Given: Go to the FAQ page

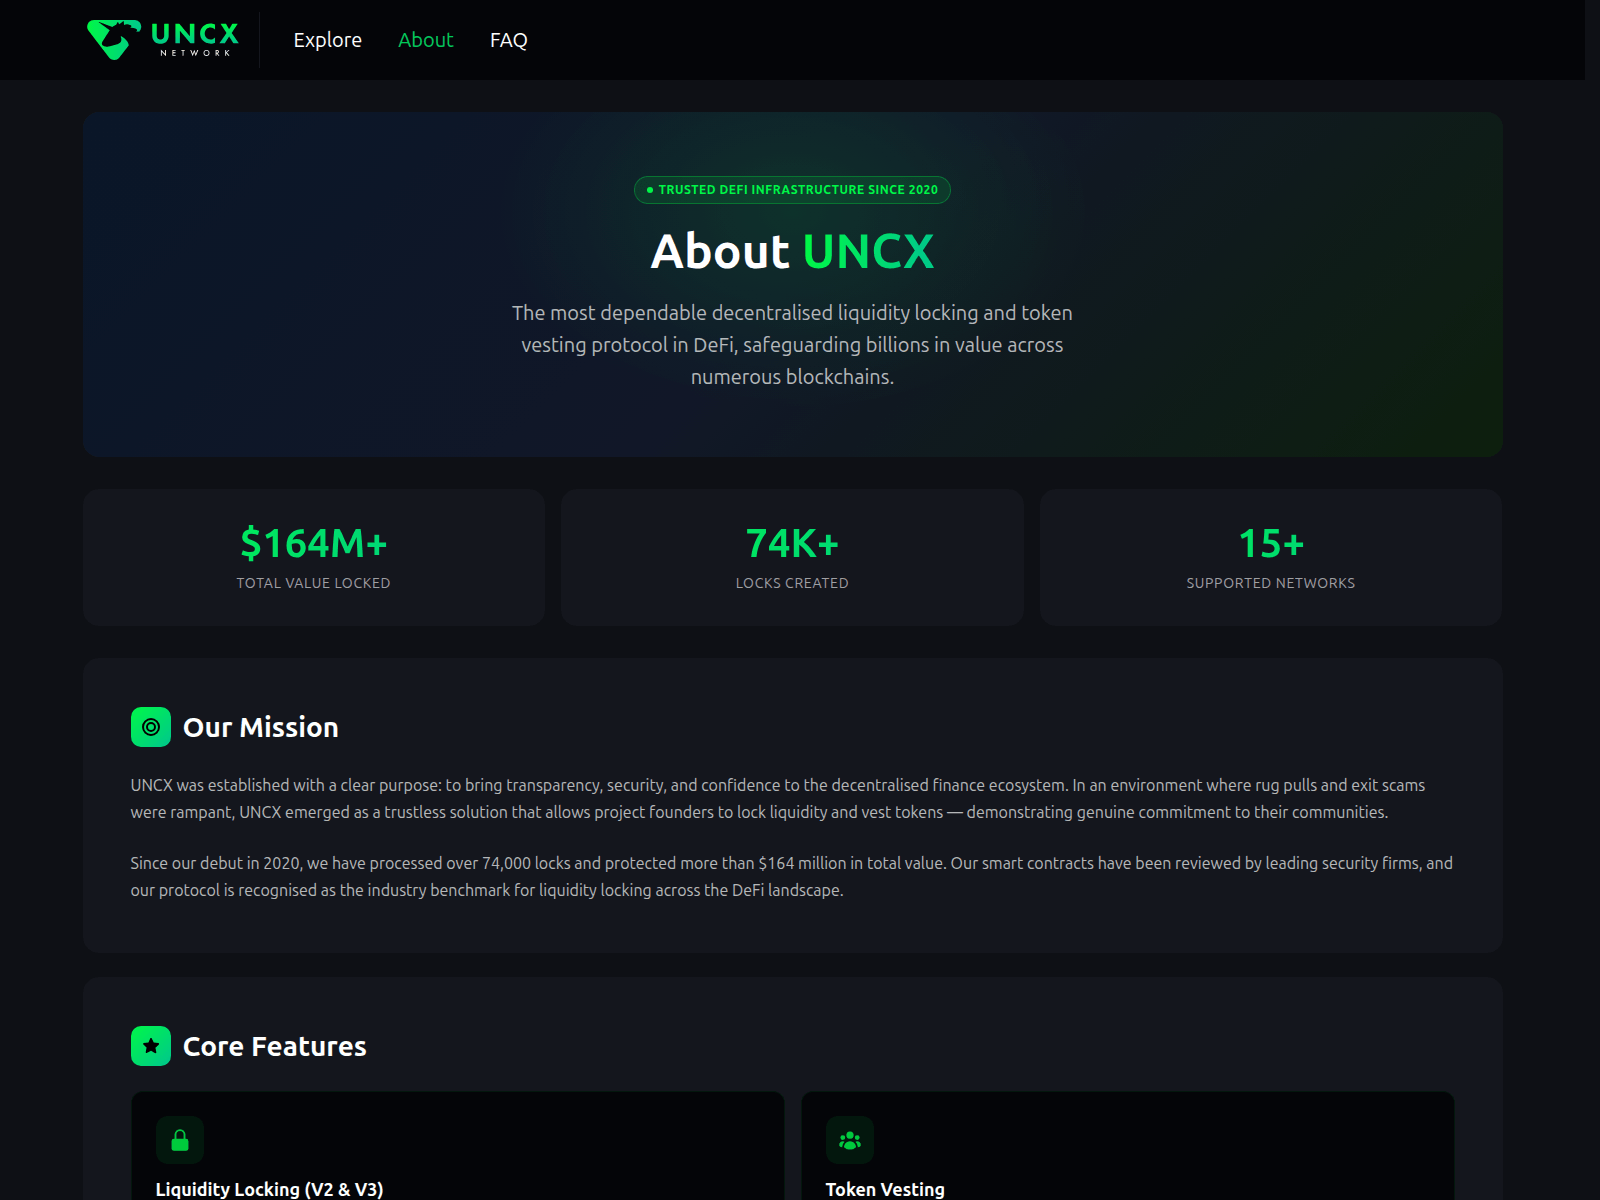Looking at the screenshot, I should tap(509, 40).
